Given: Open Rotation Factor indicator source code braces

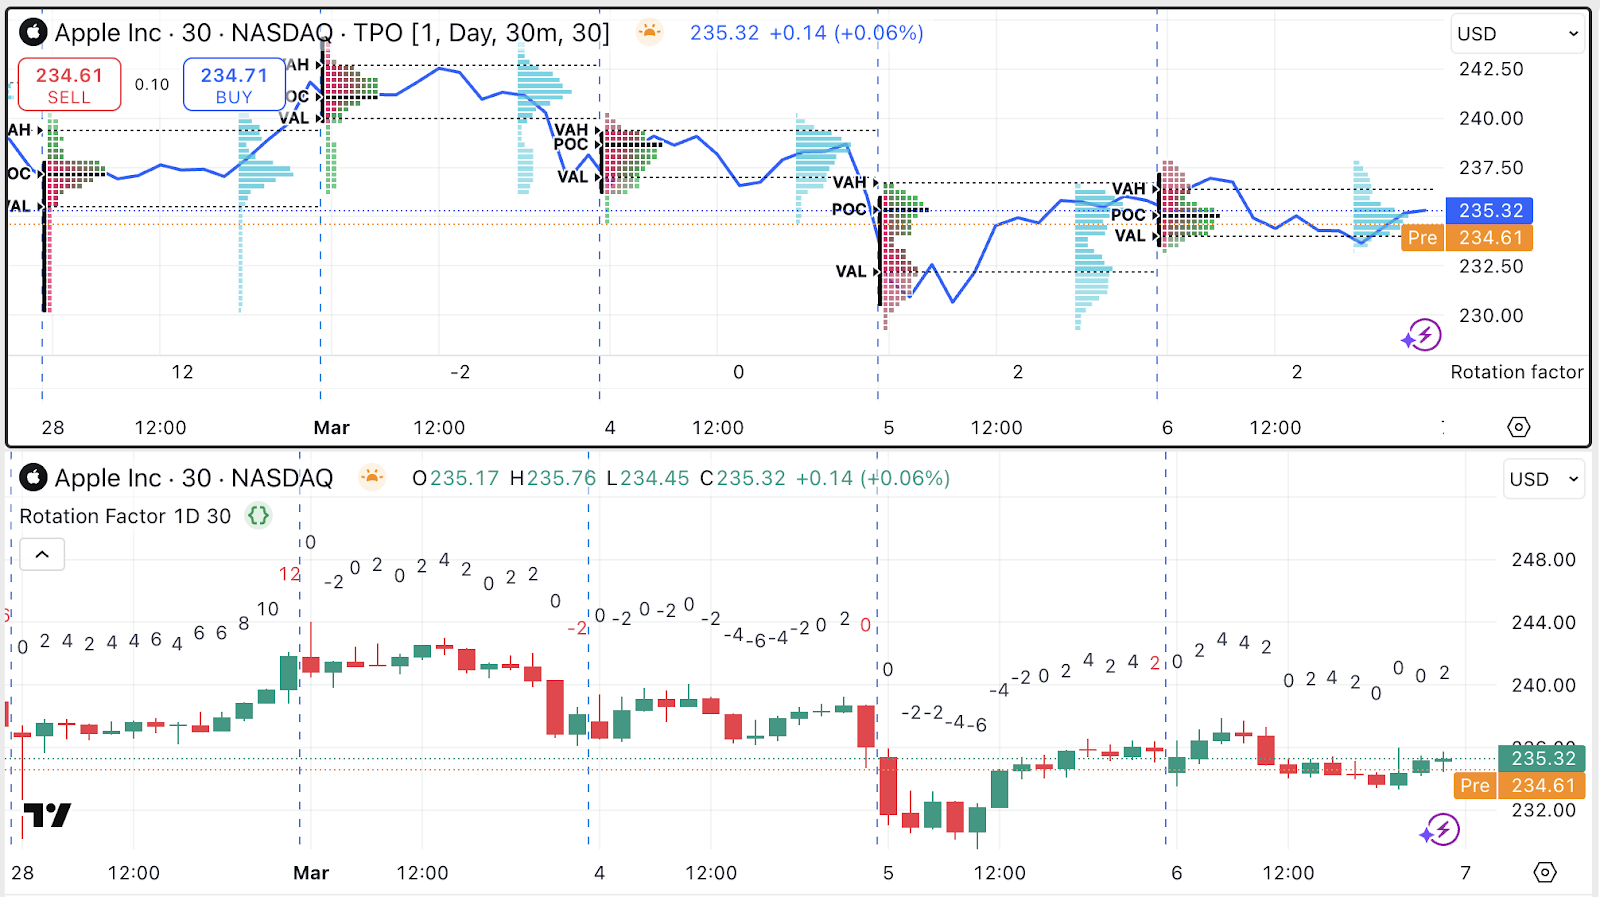Looking at the screenshot, I should pos(258,516).
